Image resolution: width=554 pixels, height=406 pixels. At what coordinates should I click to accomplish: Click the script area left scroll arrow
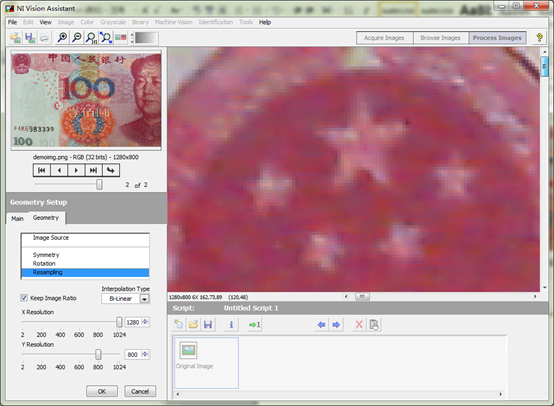[177, 394]
